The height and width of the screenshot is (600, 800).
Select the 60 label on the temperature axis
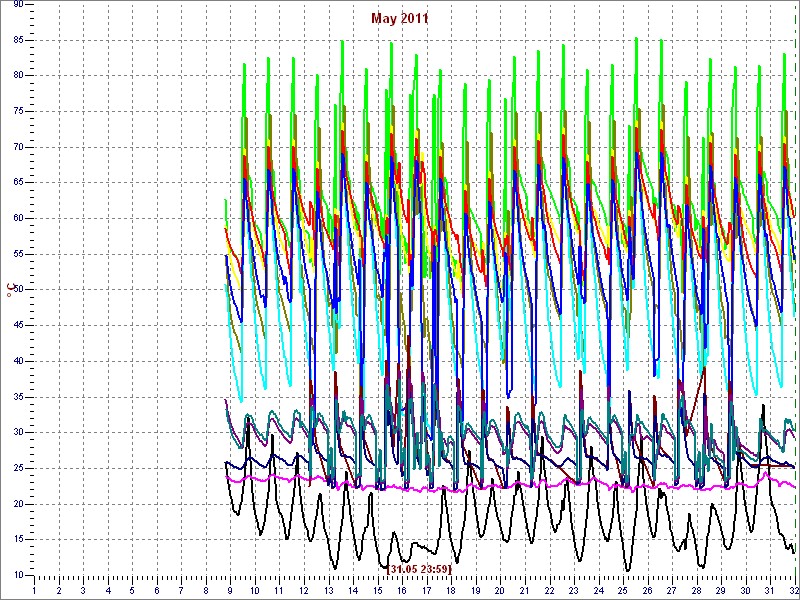[x=18, y=218]
